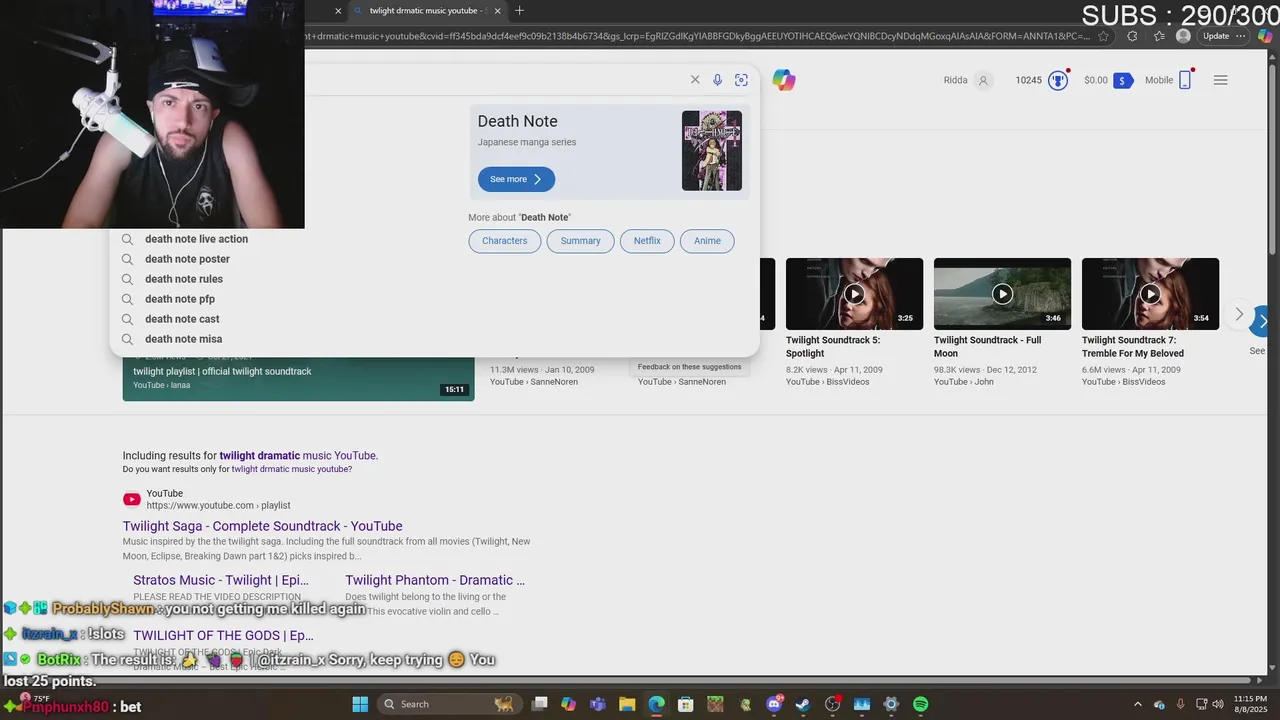Open a new browser tab with plus
Image resolution: width=1280 pixels, height=720 pixels.
[x=519, y=11]
